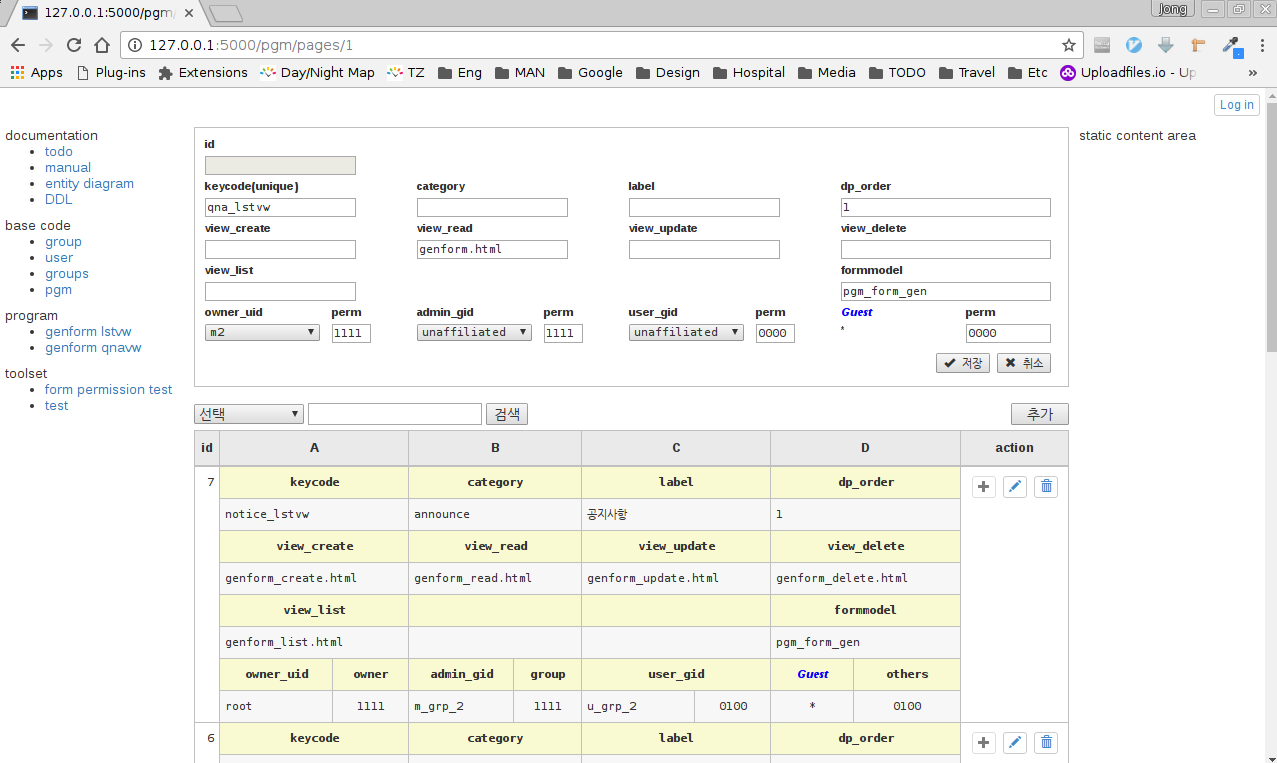
Task: Open the owner_uid dropdown showing m2
Action: 262,332
